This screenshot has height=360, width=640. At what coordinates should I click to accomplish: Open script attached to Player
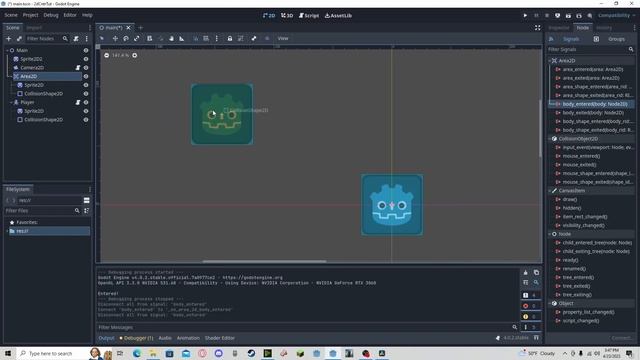(x=78, y=102)
